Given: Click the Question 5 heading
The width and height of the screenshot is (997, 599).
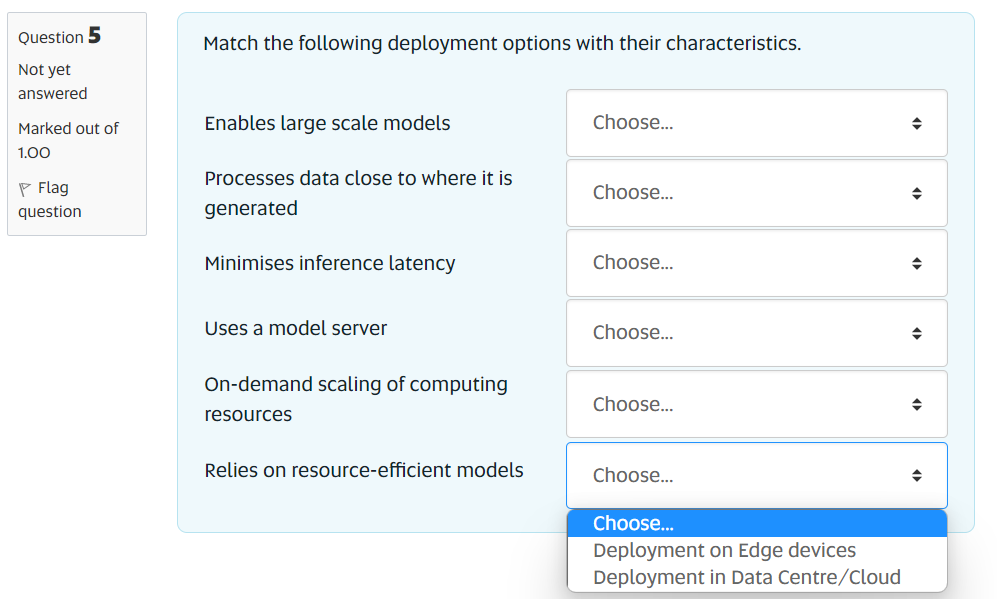Looking at the screenshot, I should [x=60, y=37].
